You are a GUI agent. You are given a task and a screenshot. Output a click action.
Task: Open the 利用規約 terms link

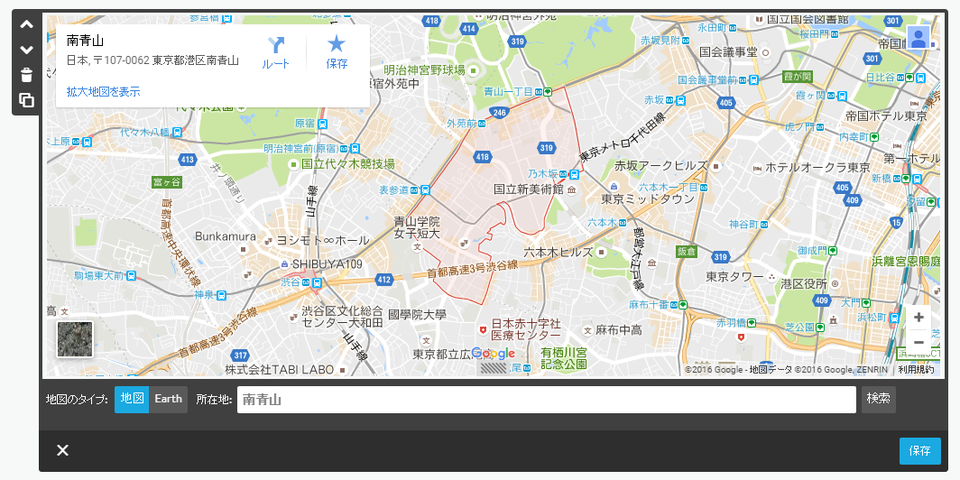point(917,369)
